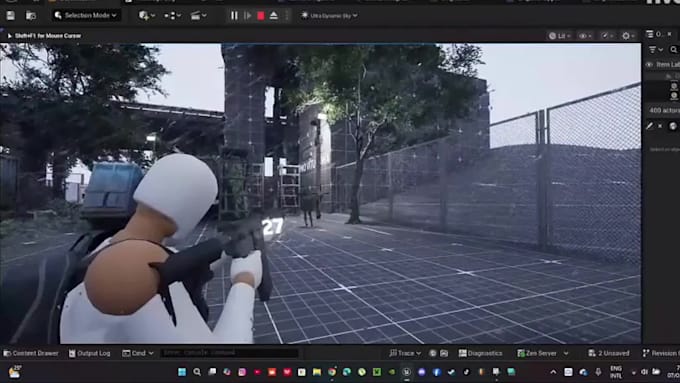This screenshot has height=383, width=680.
Task: Open Facebook from the taskbar
Action: [x=436, y=372]
